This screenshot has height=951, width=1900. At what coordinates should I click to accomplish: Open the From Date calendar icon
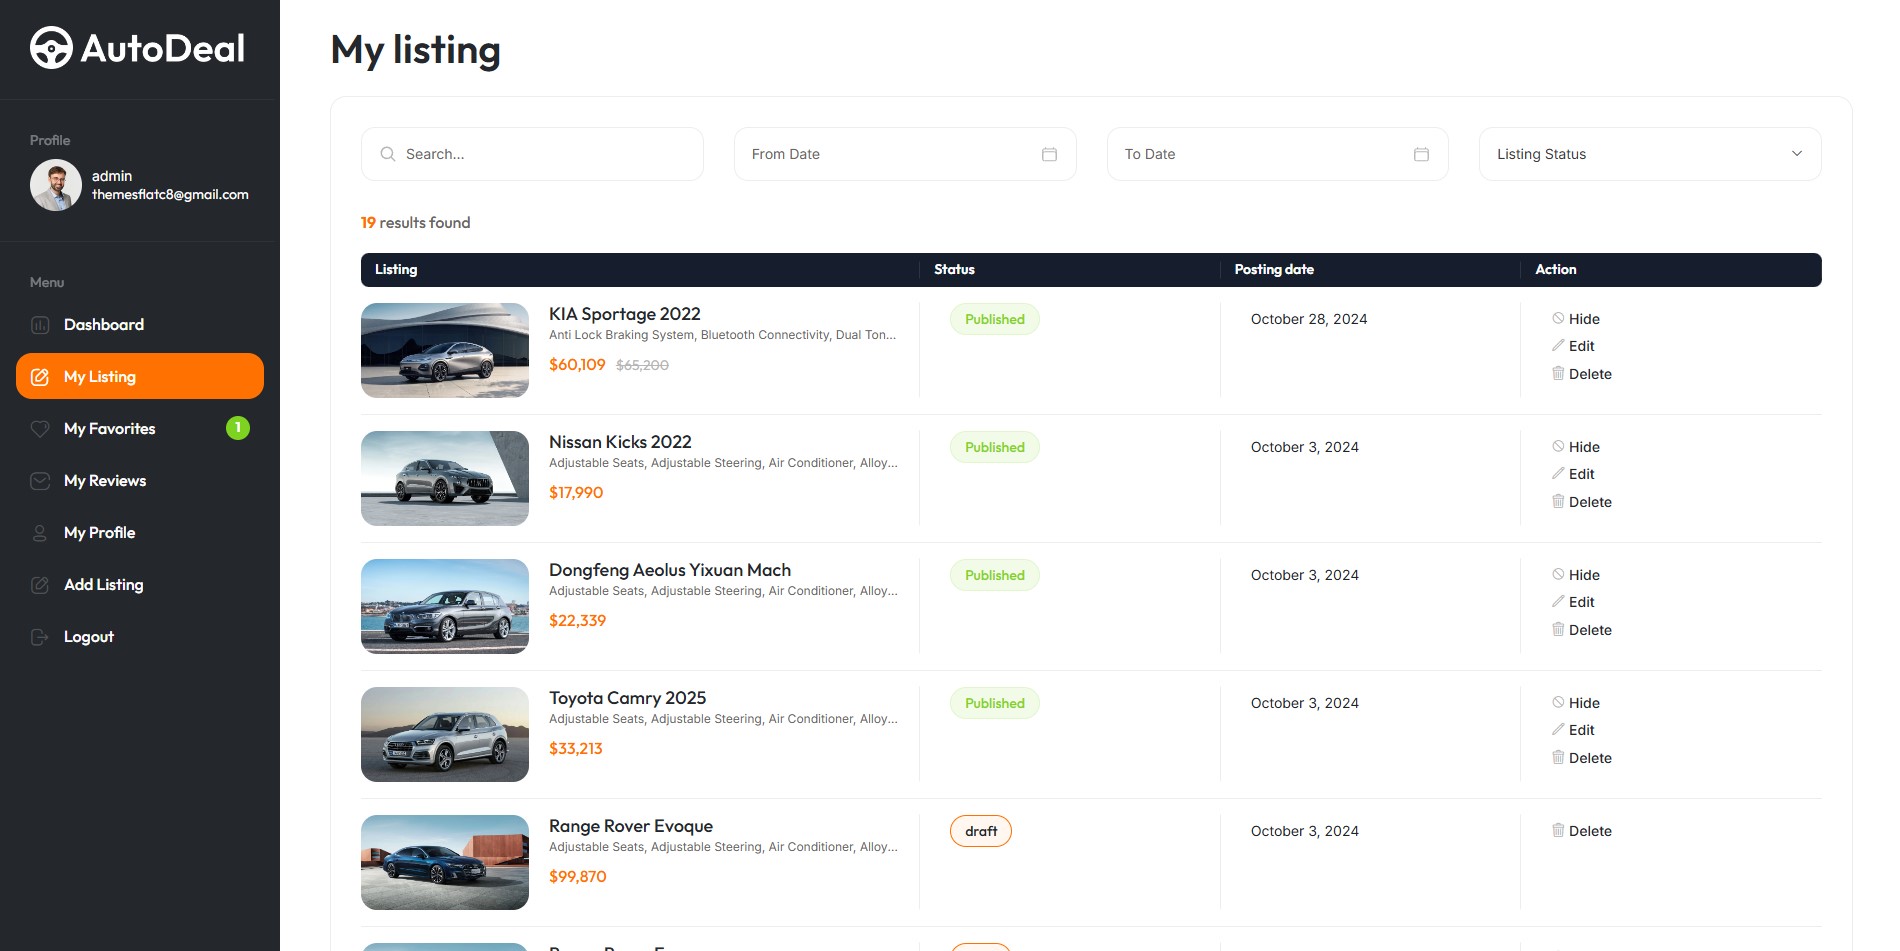pos(1049,154)
